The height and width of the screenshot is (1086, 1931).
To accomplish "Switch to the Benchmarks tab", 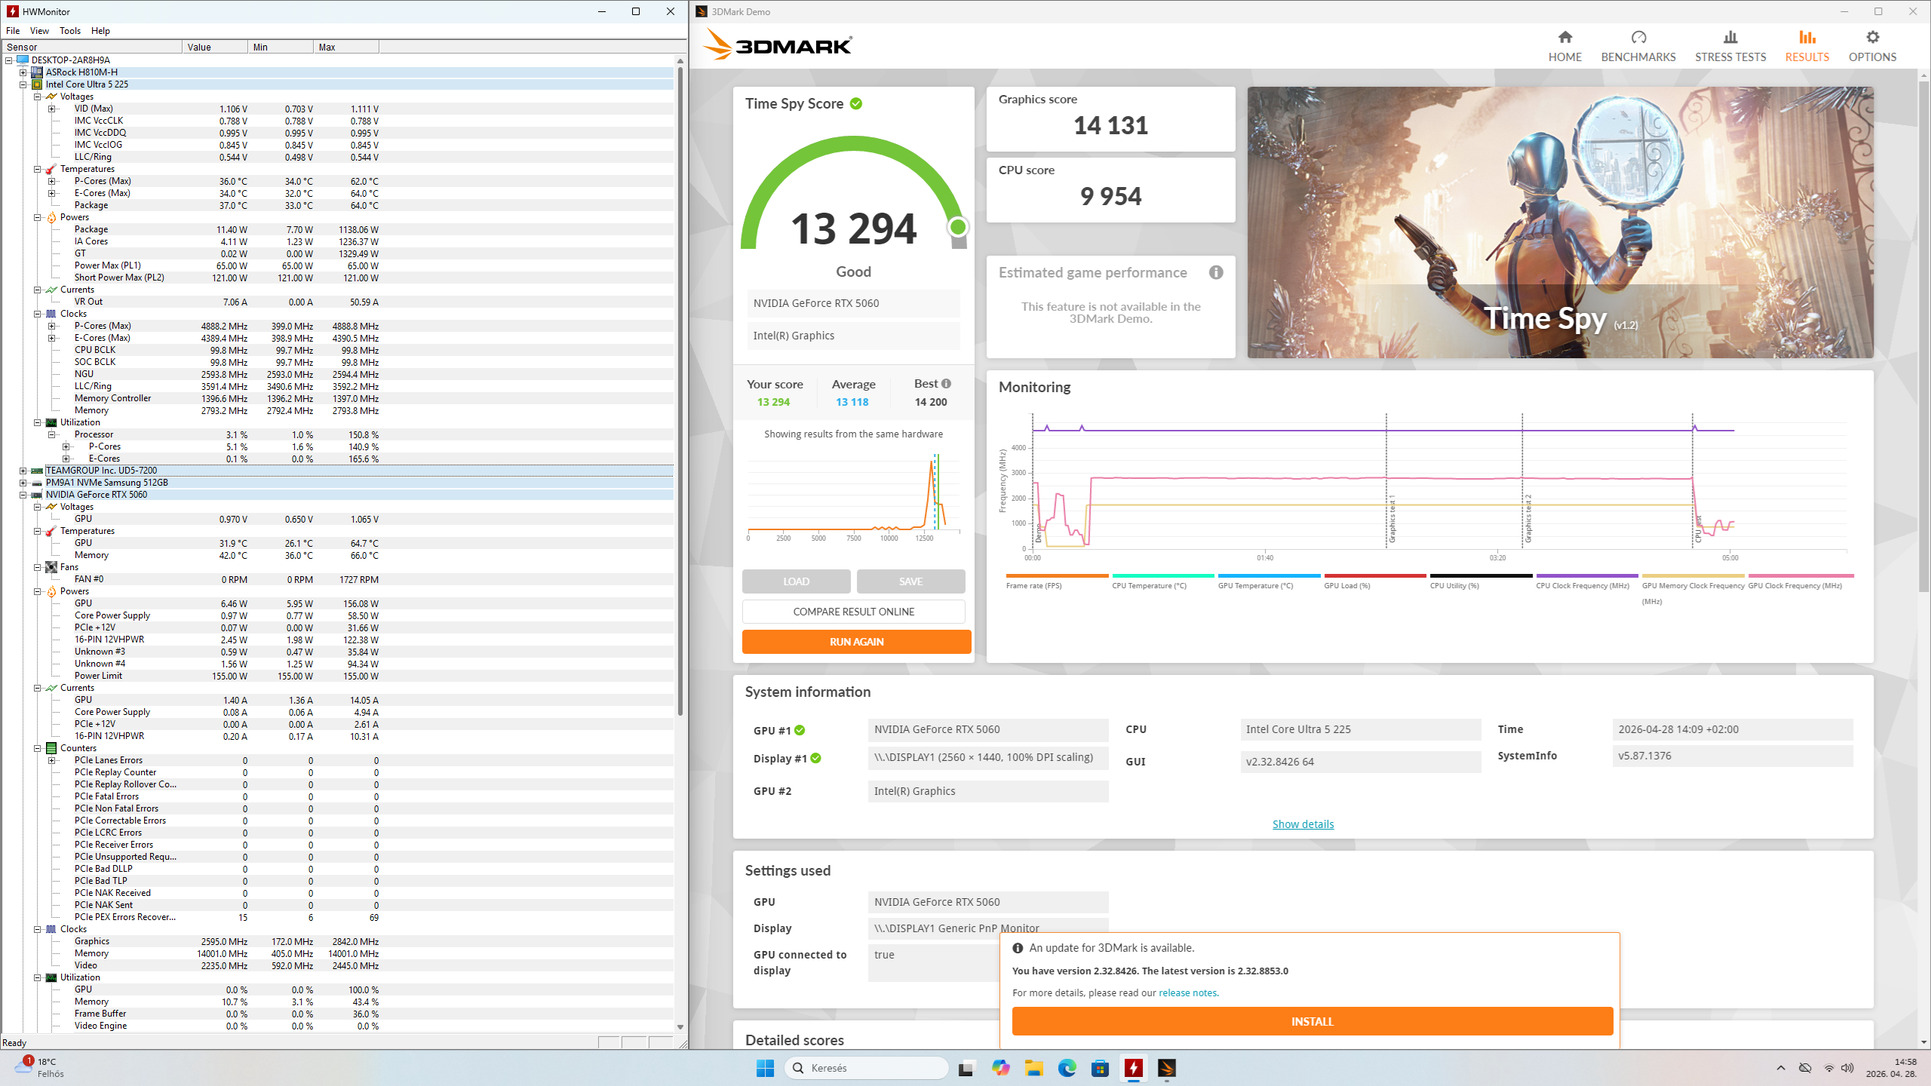I will (x=1638, y=46).
